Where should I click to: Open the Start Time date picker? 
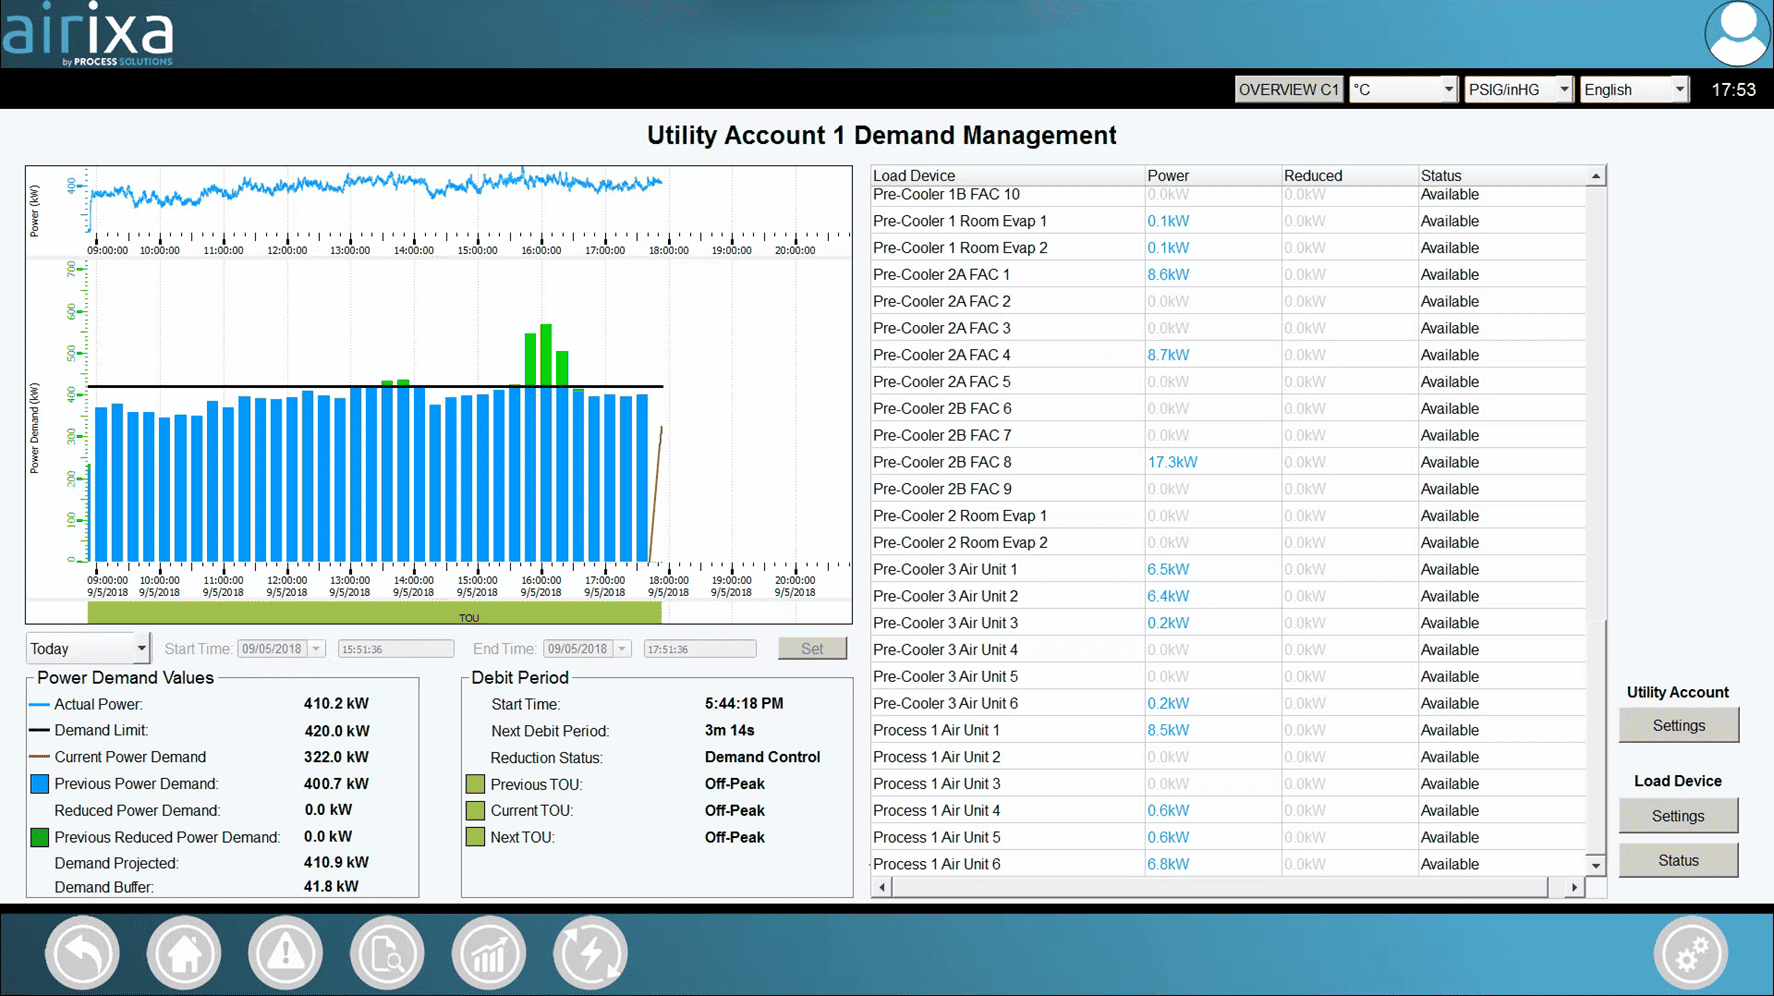[x=316, y=649]
